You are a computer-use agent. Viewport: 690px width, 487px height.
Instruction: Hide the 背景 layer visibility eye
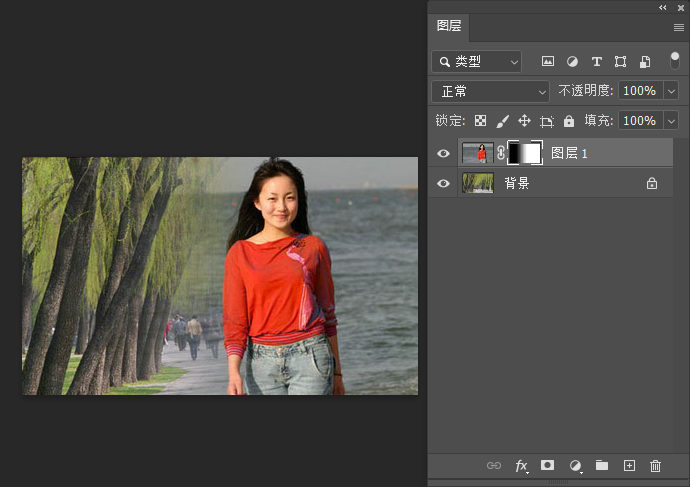[x=443, y=183]
